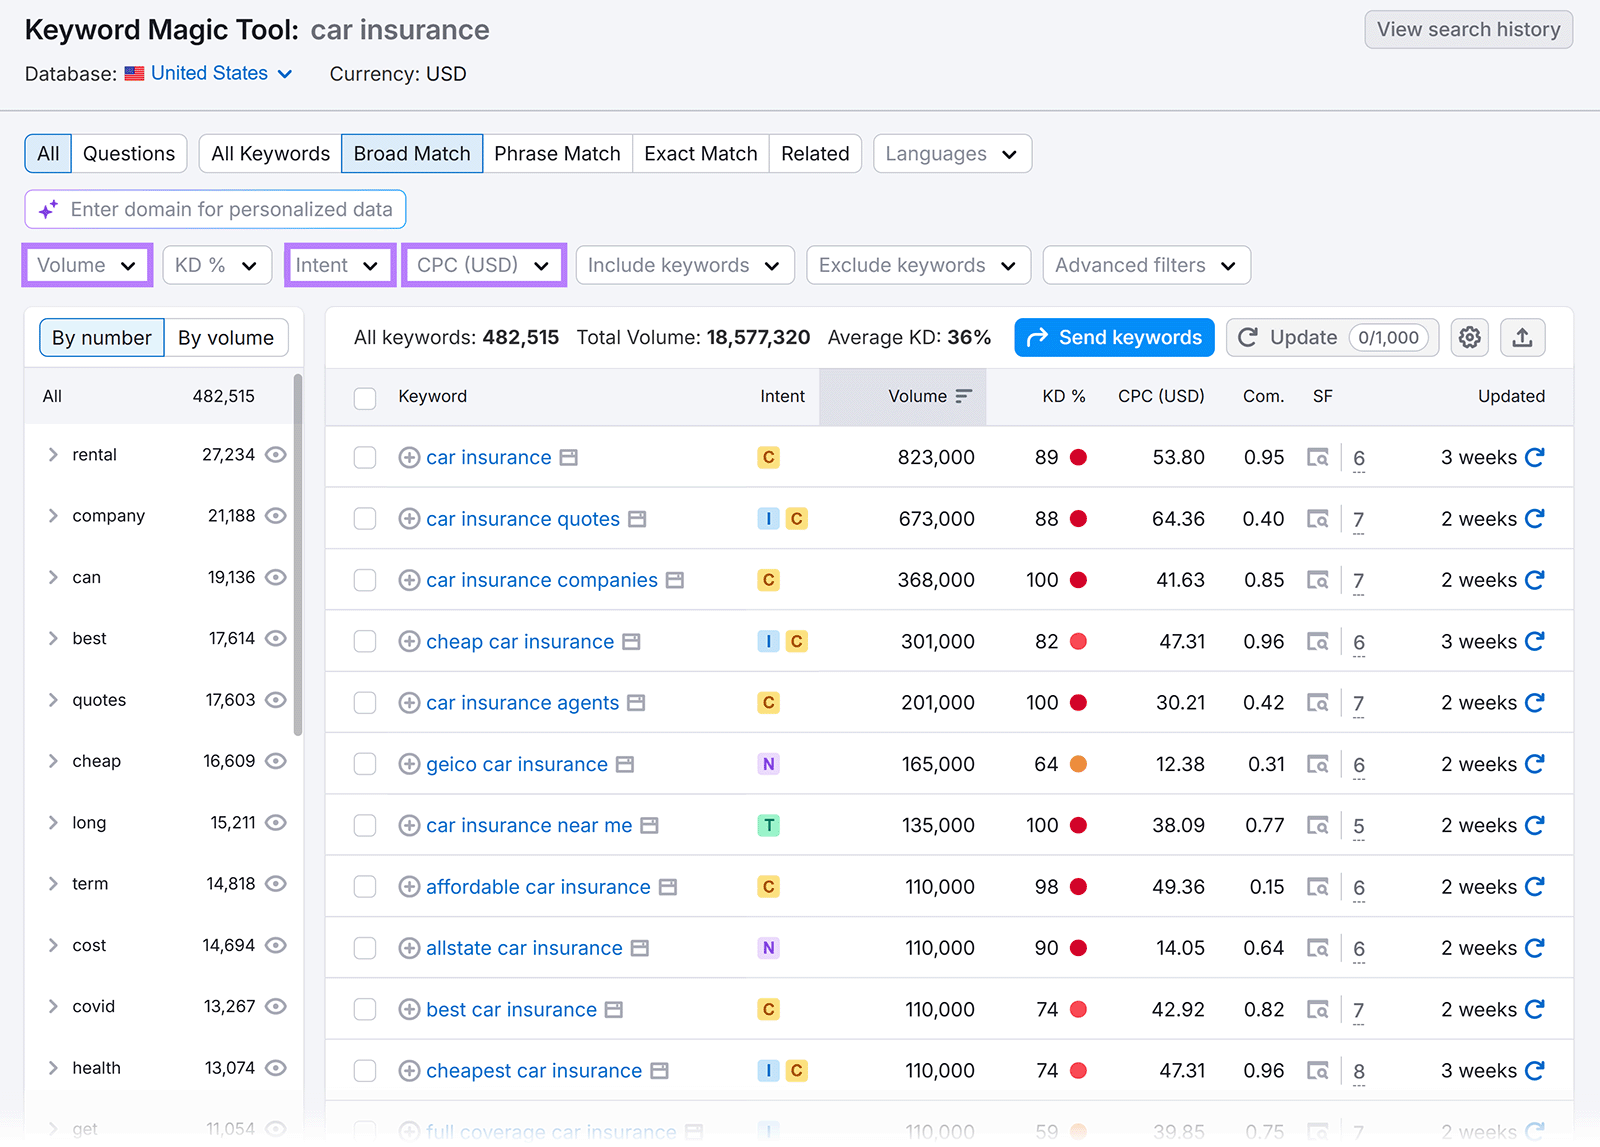
Task: Open the cheapest car insurance keyword link
Action: coord(534,1071)
